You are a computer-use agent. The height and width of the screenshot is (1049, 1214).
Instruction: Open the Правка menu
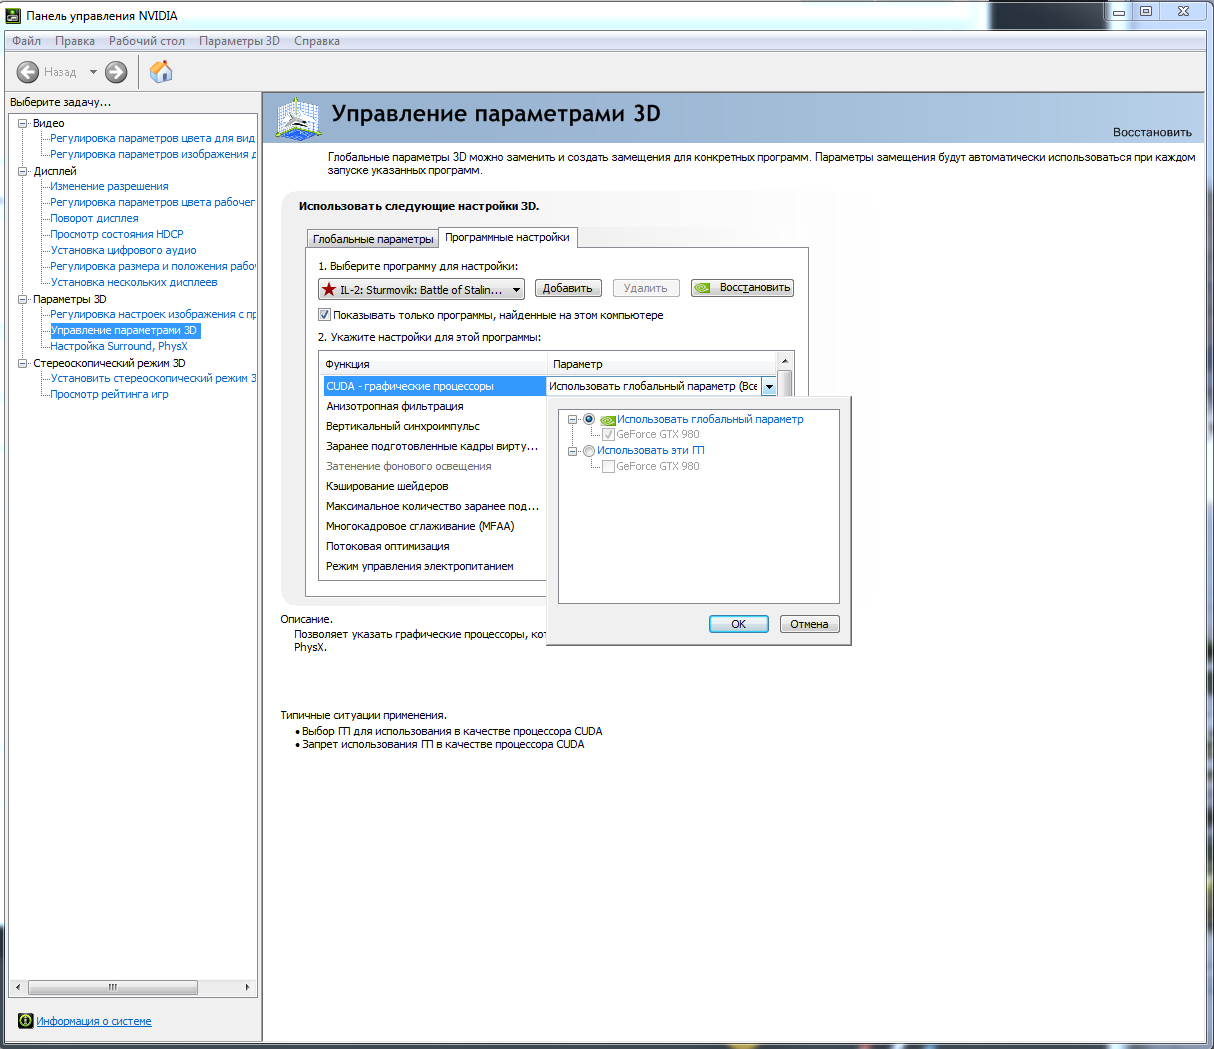point(75,41)
